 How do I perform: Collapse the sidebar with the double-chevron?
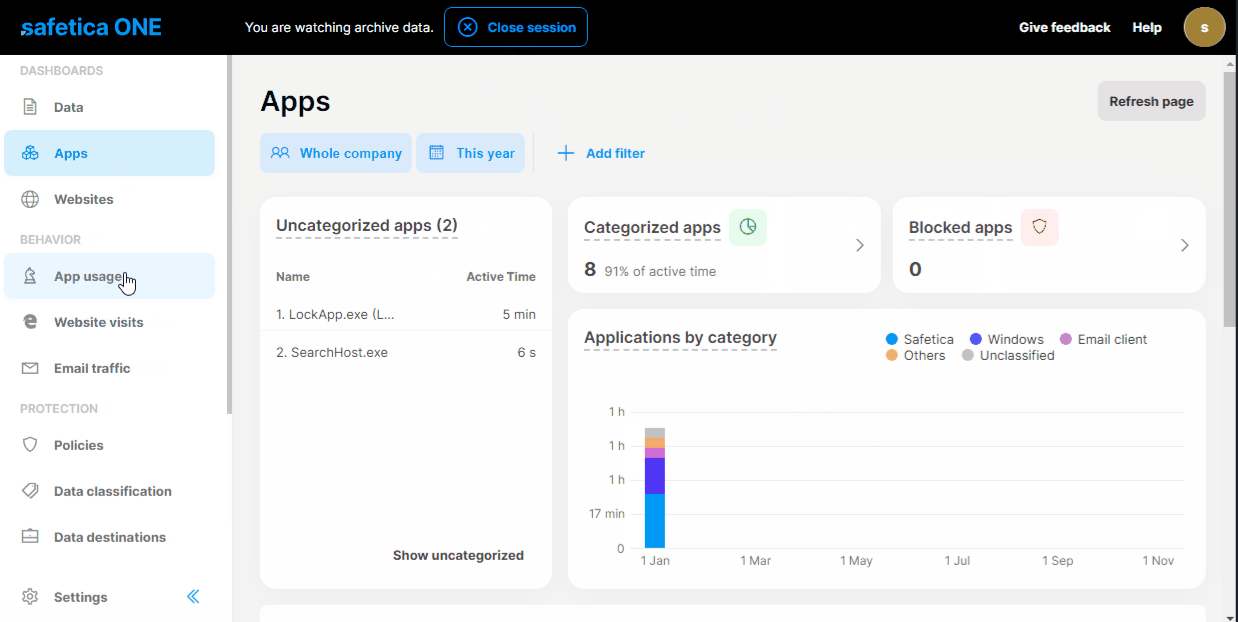[x=193, y=596]
